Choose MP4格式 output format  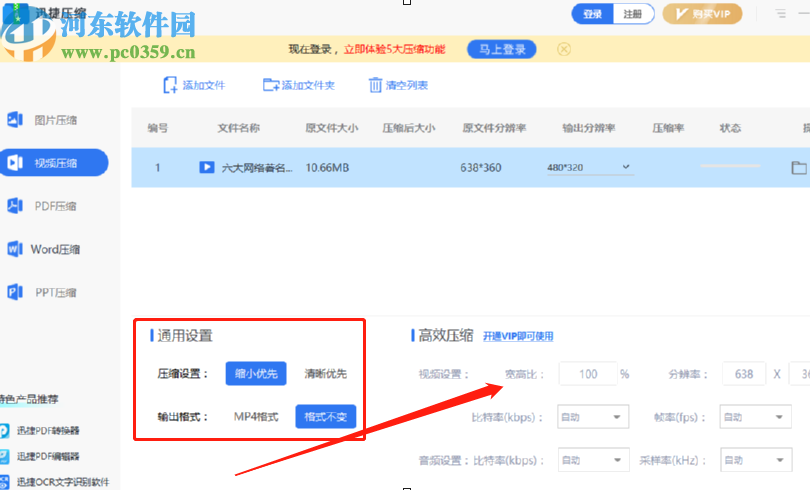[x=256, y=417]
